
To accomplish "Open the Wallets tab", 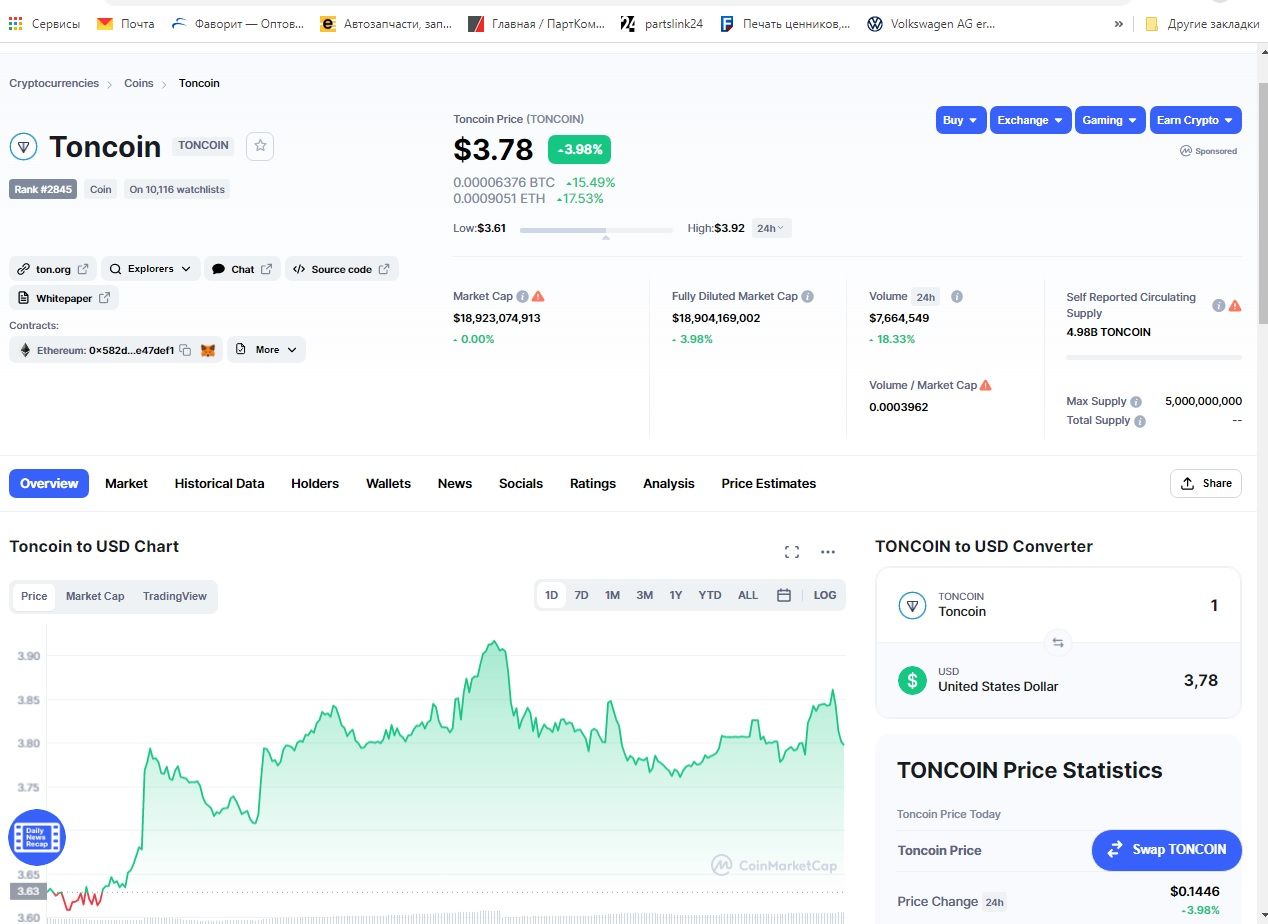I will tap(388, 483).
